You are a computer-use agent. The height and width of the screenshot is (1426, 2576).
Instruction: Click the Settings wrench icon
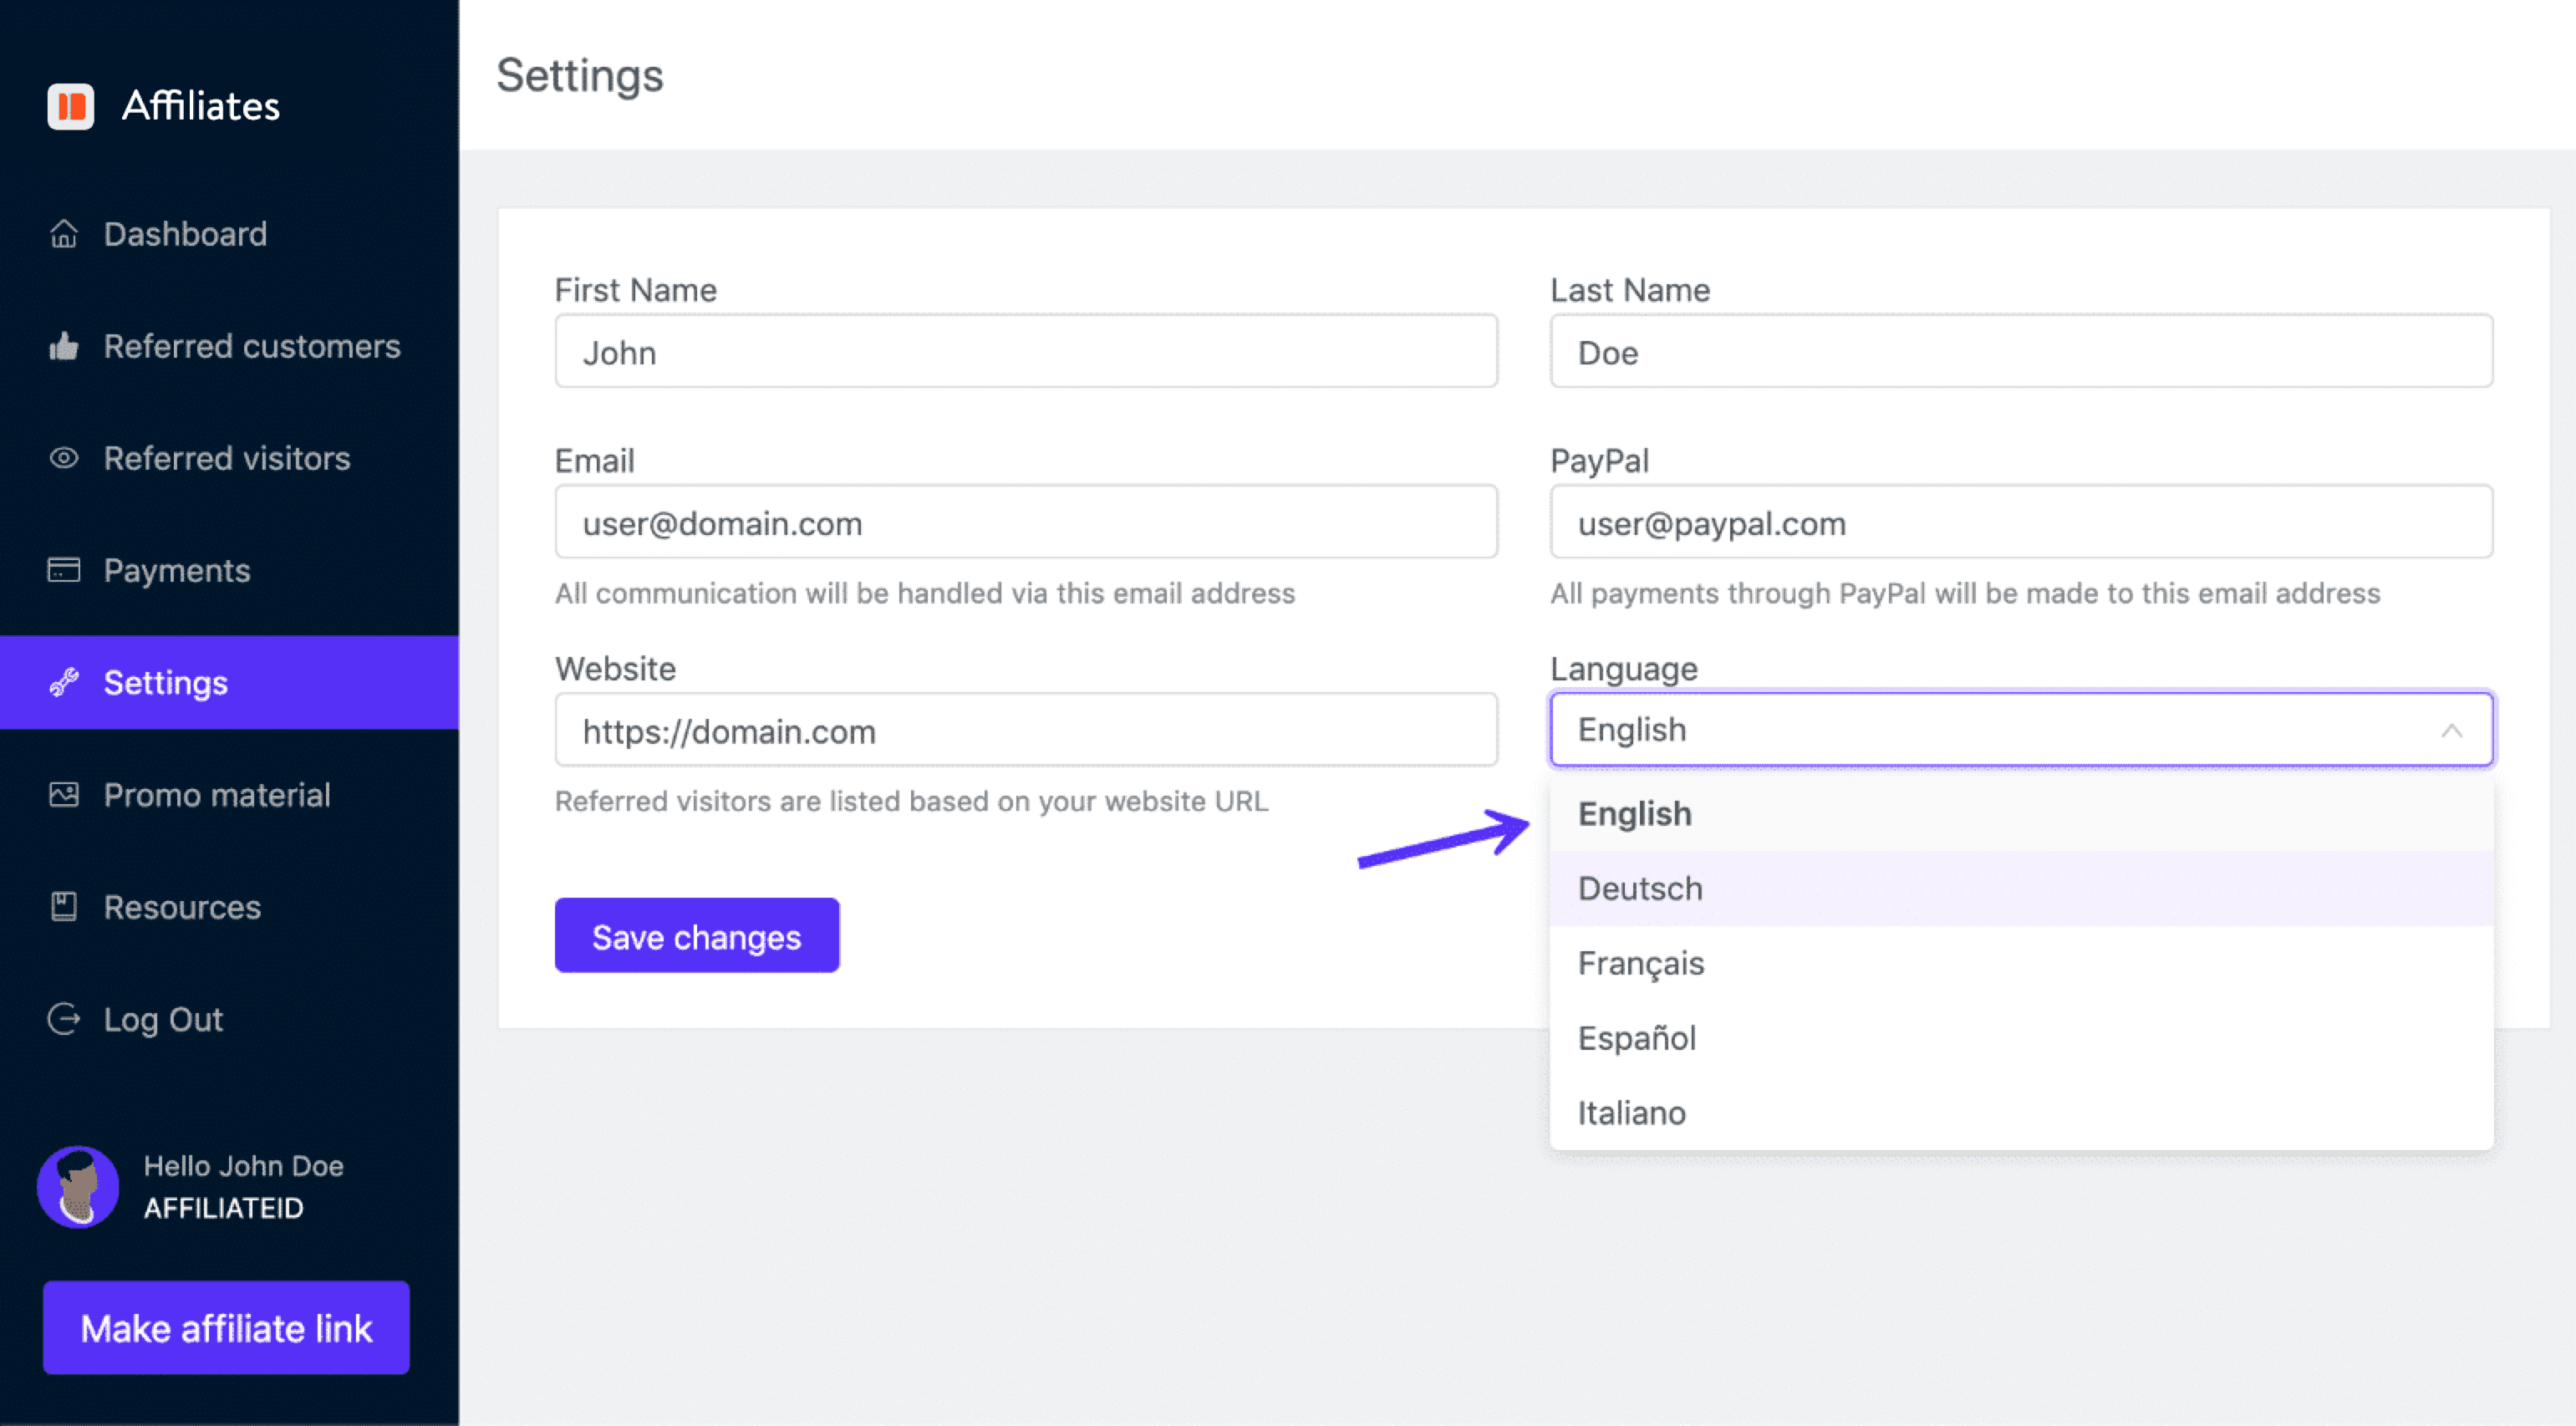coord(65,681)
